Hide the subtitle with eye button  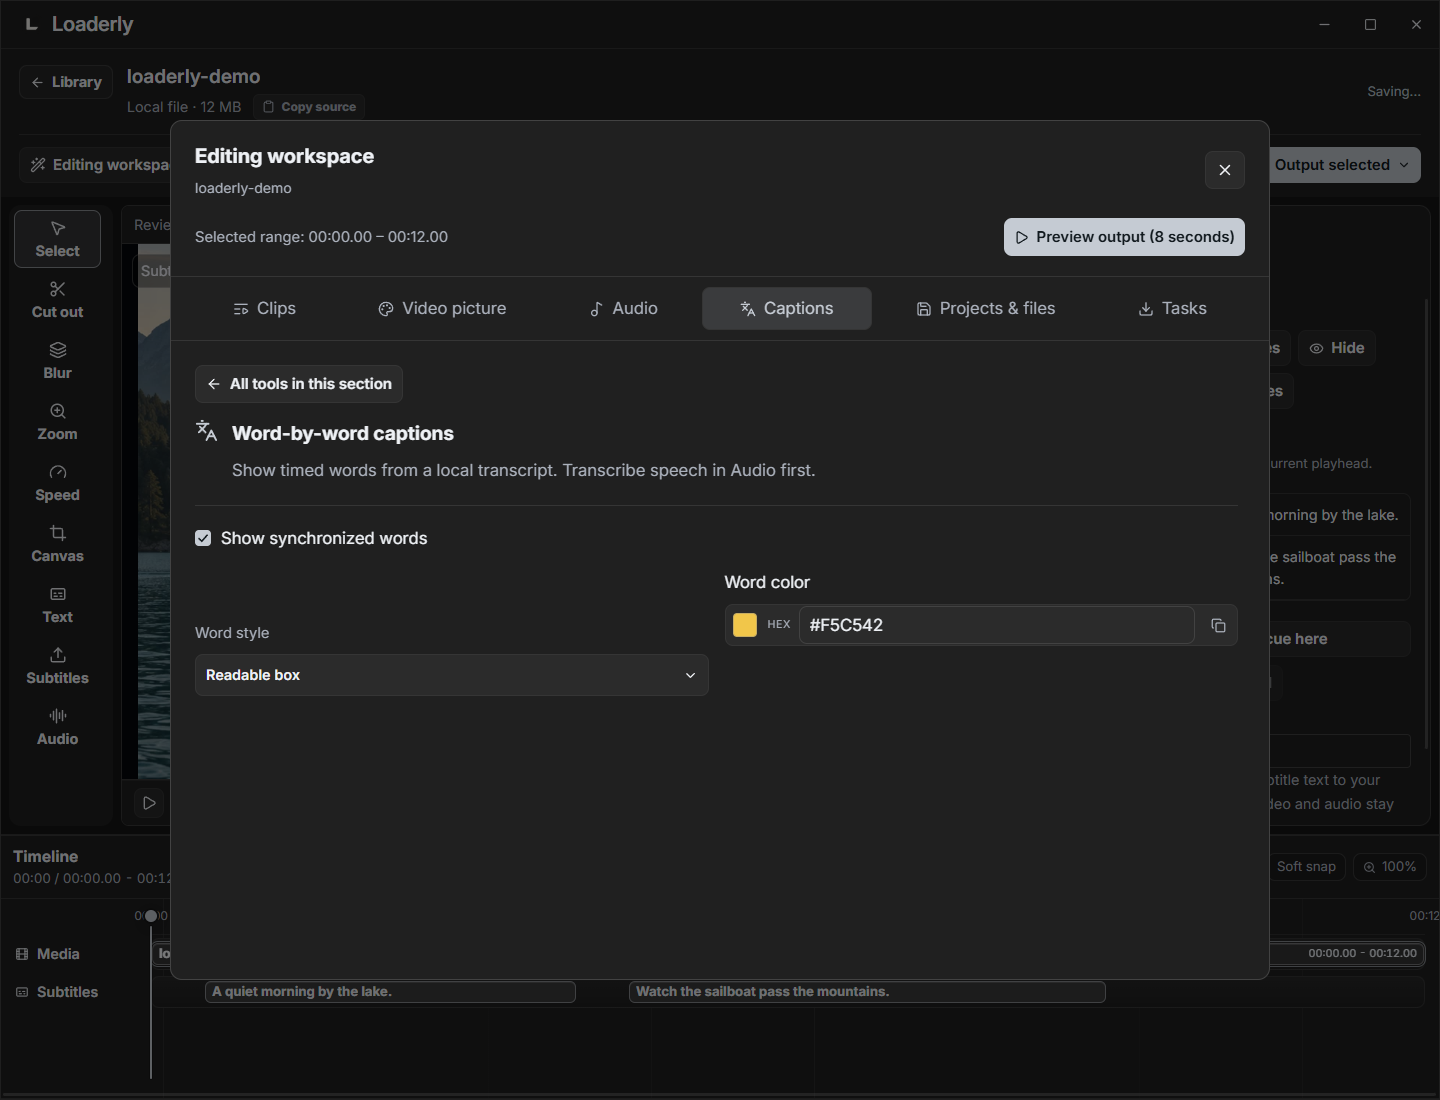click(1337, 348)
